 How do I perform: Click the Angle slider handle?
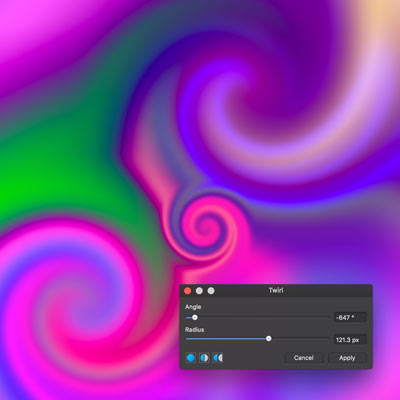(x=195, y=318)
